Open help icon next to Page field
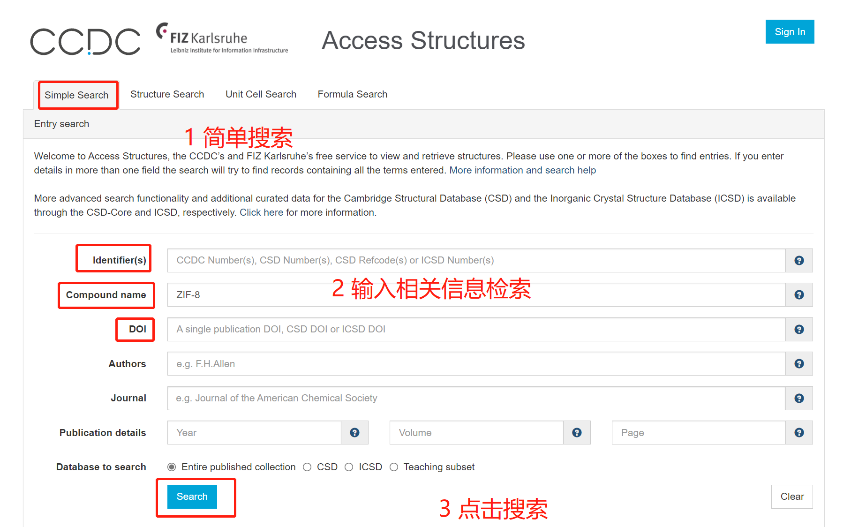This screenshot has width=866, height=527. tap(799, 433)
